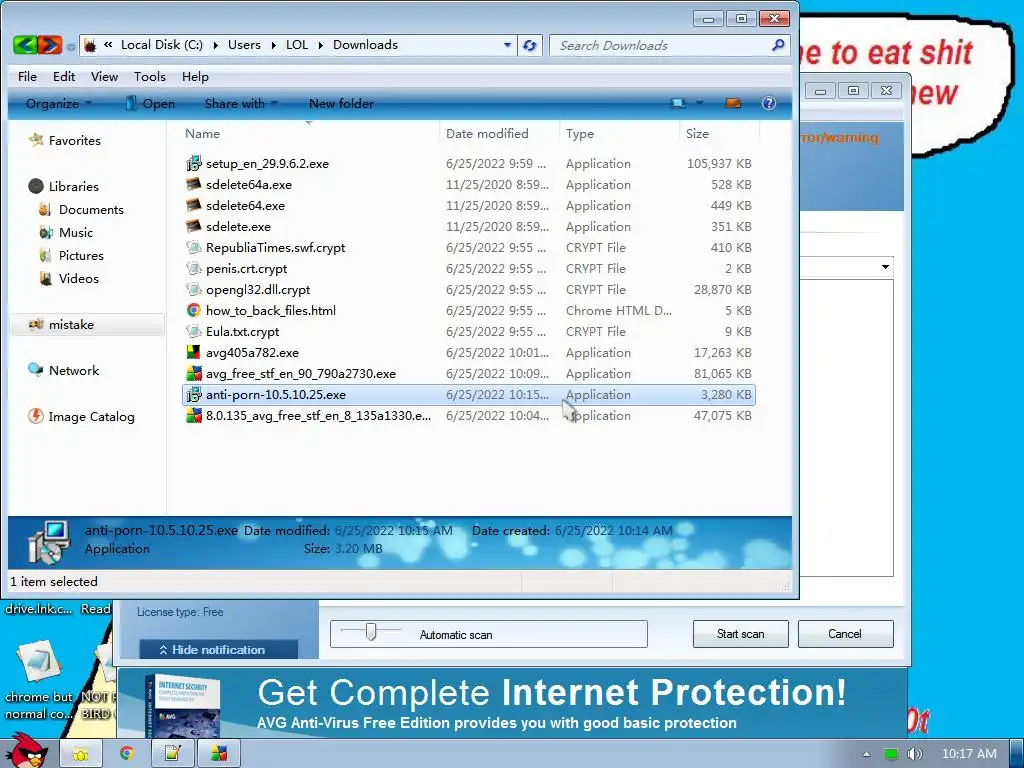Image resolution: width=1024 pixels, height=768 pixels.
Task: Show hidden tray icons arrow
Action: [x=866, y=754]
